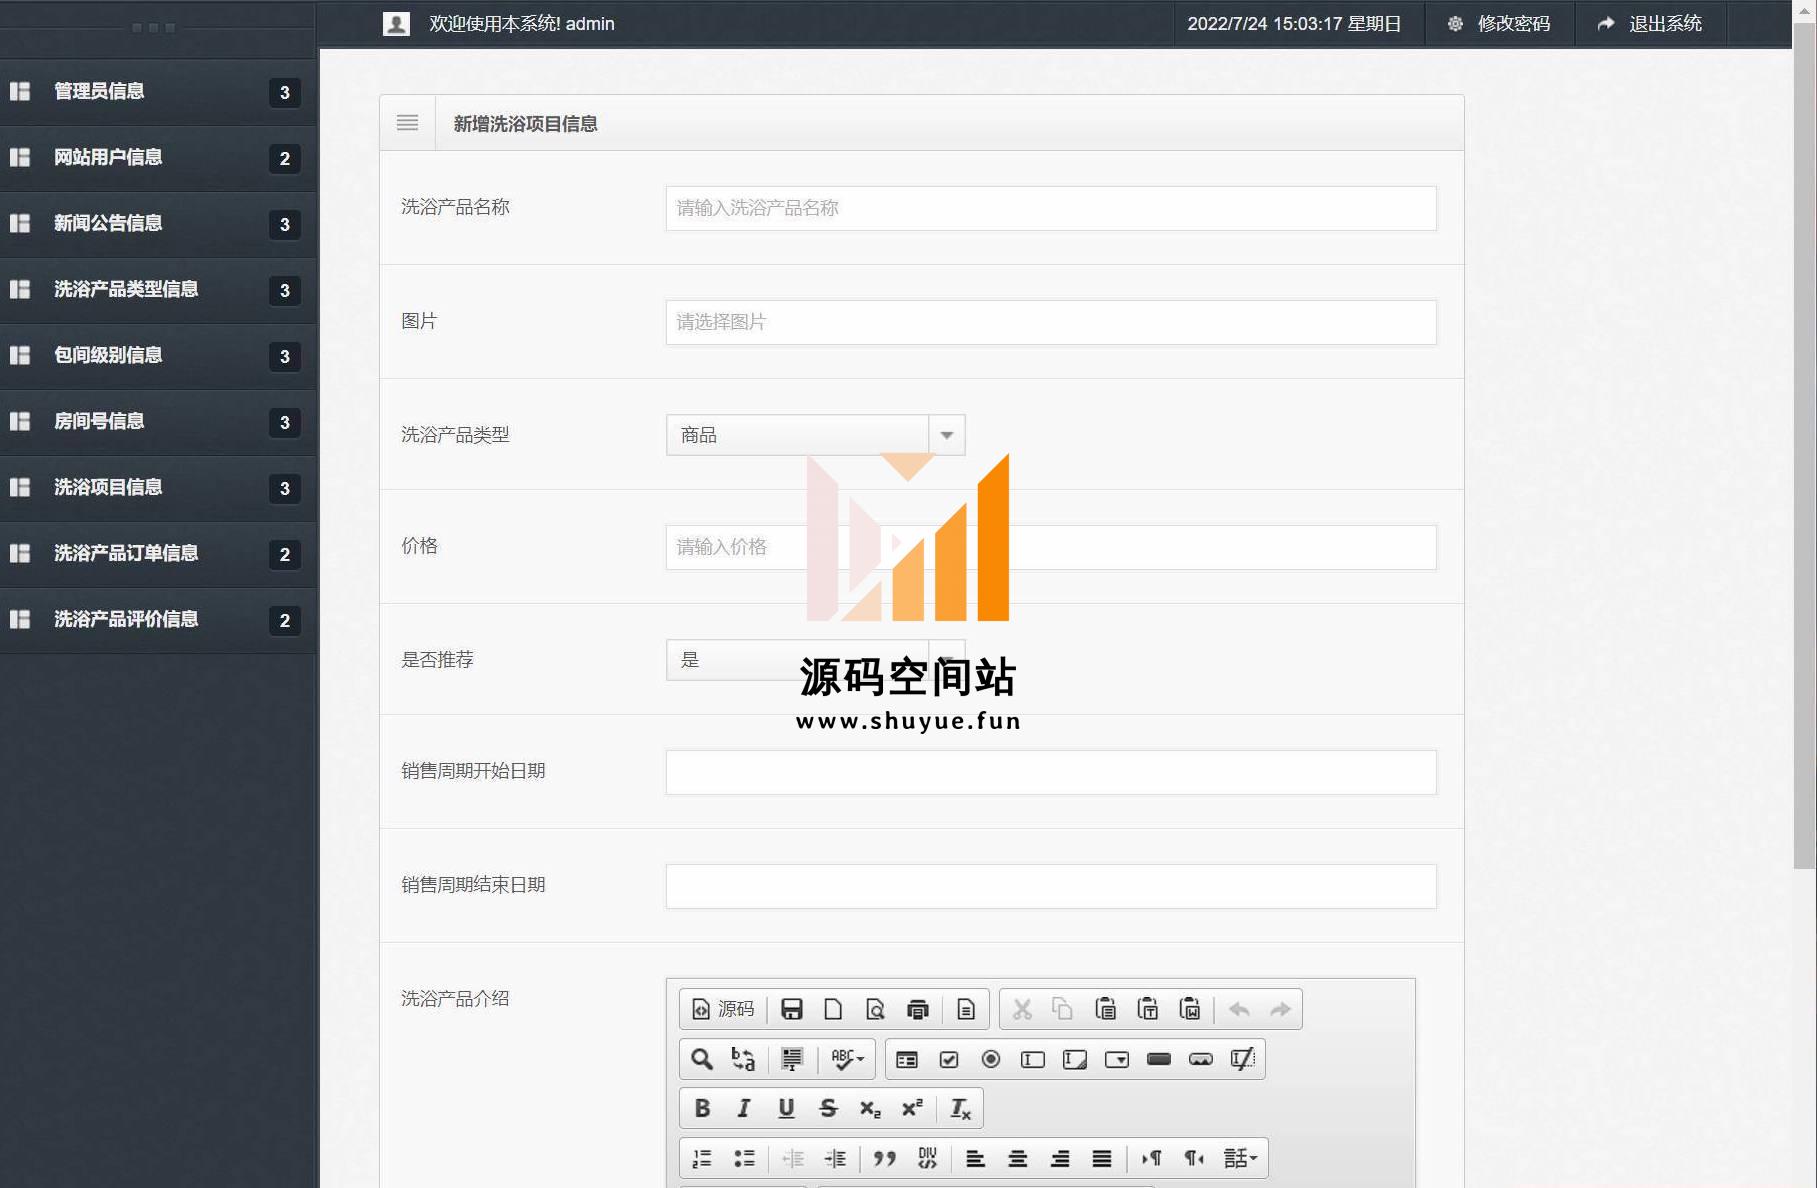Click the 修改密码 link in header

pos(1499,24)
